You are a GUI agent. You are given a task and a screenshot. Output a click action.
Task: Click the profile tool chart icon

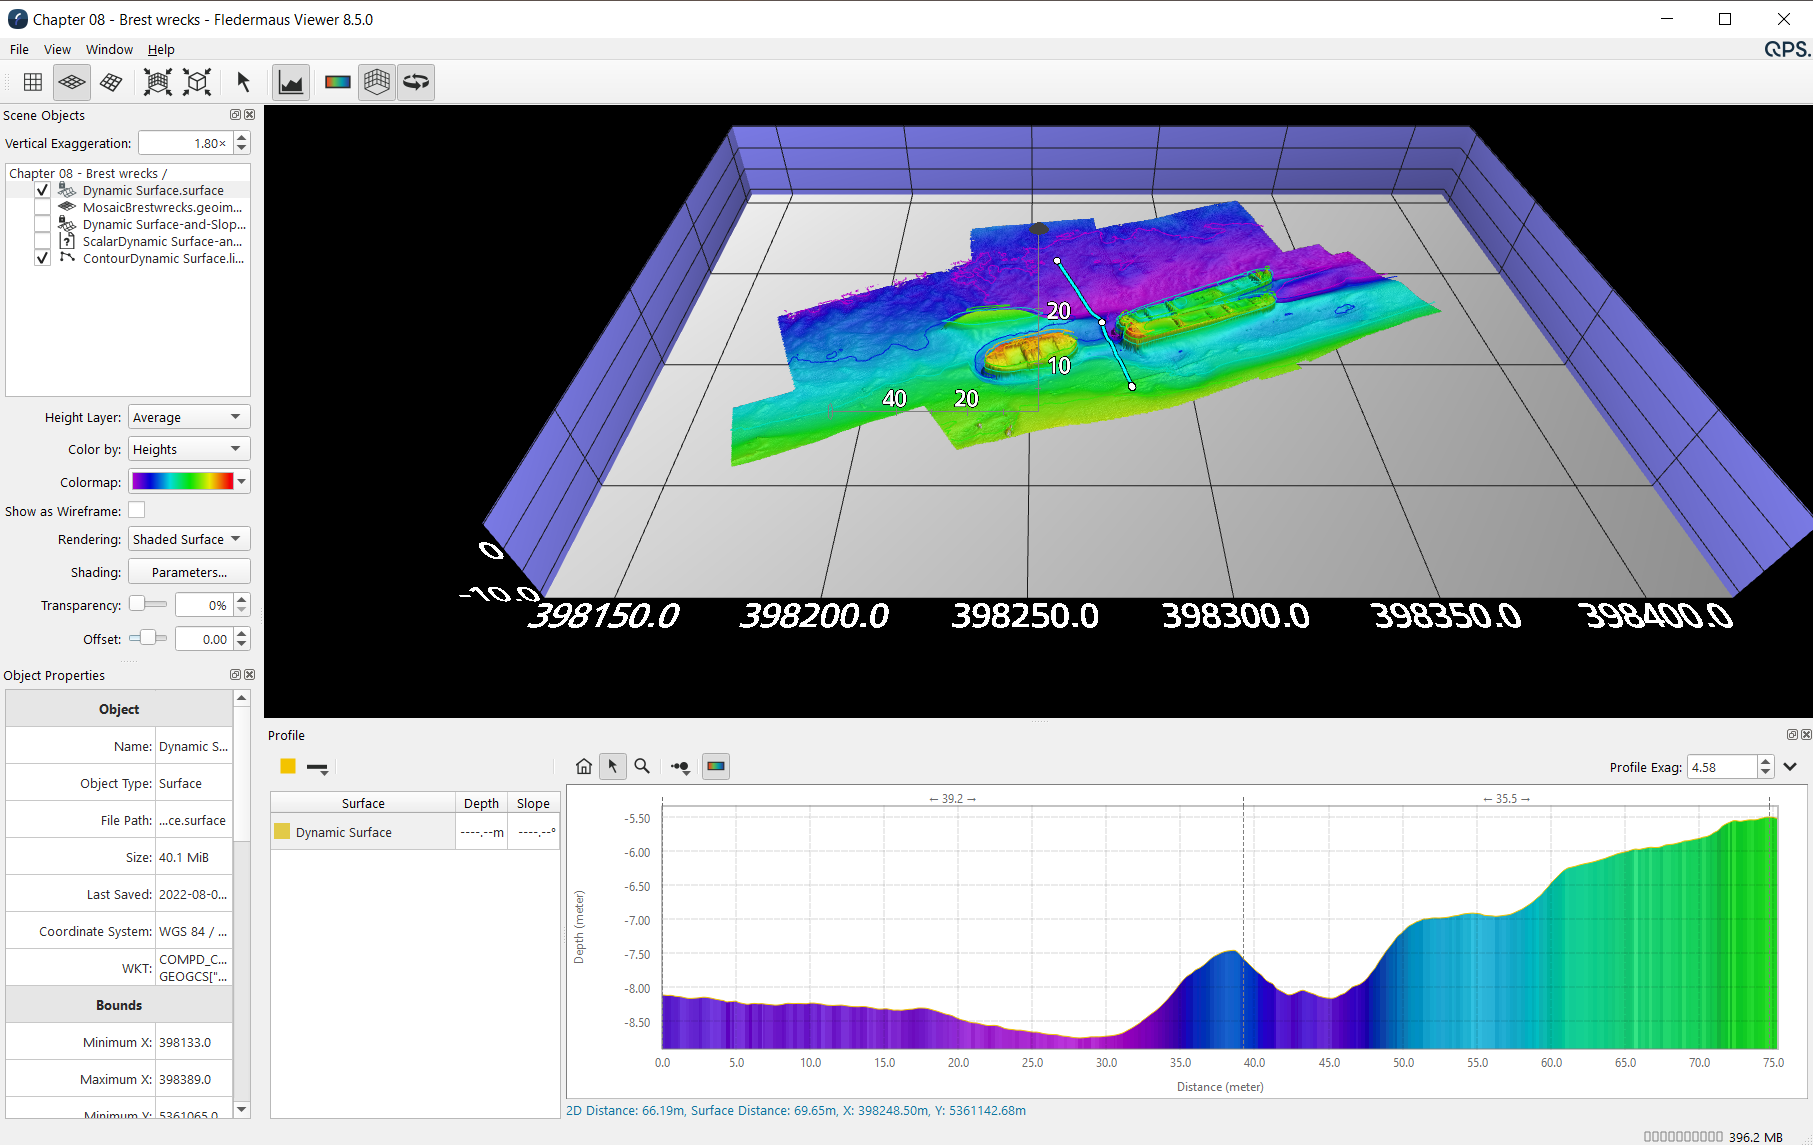(x=291, y=82)
